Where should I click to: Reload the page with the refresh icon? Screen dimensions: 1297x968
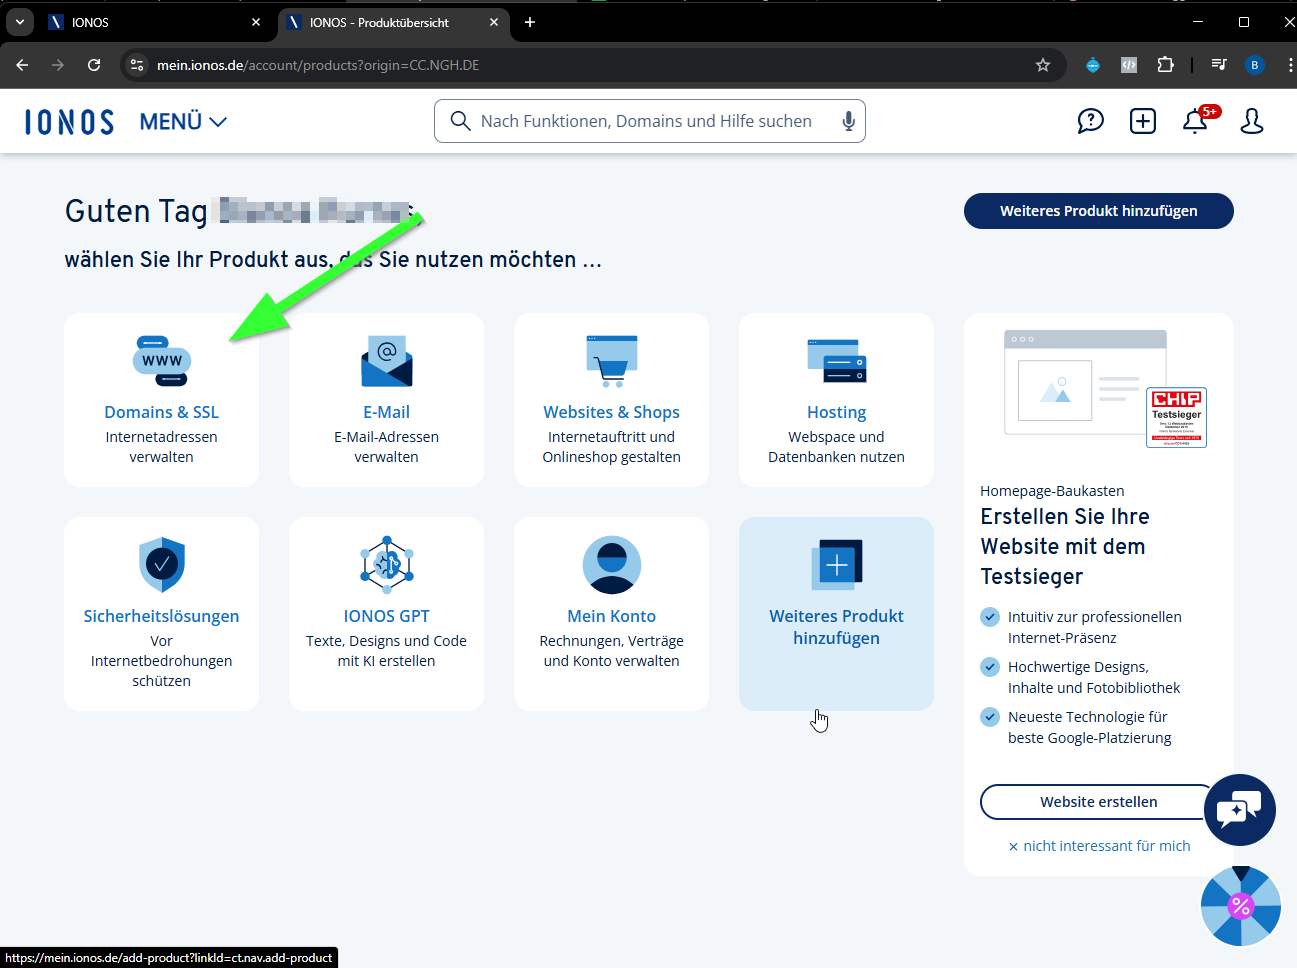(x=94, y=65)
